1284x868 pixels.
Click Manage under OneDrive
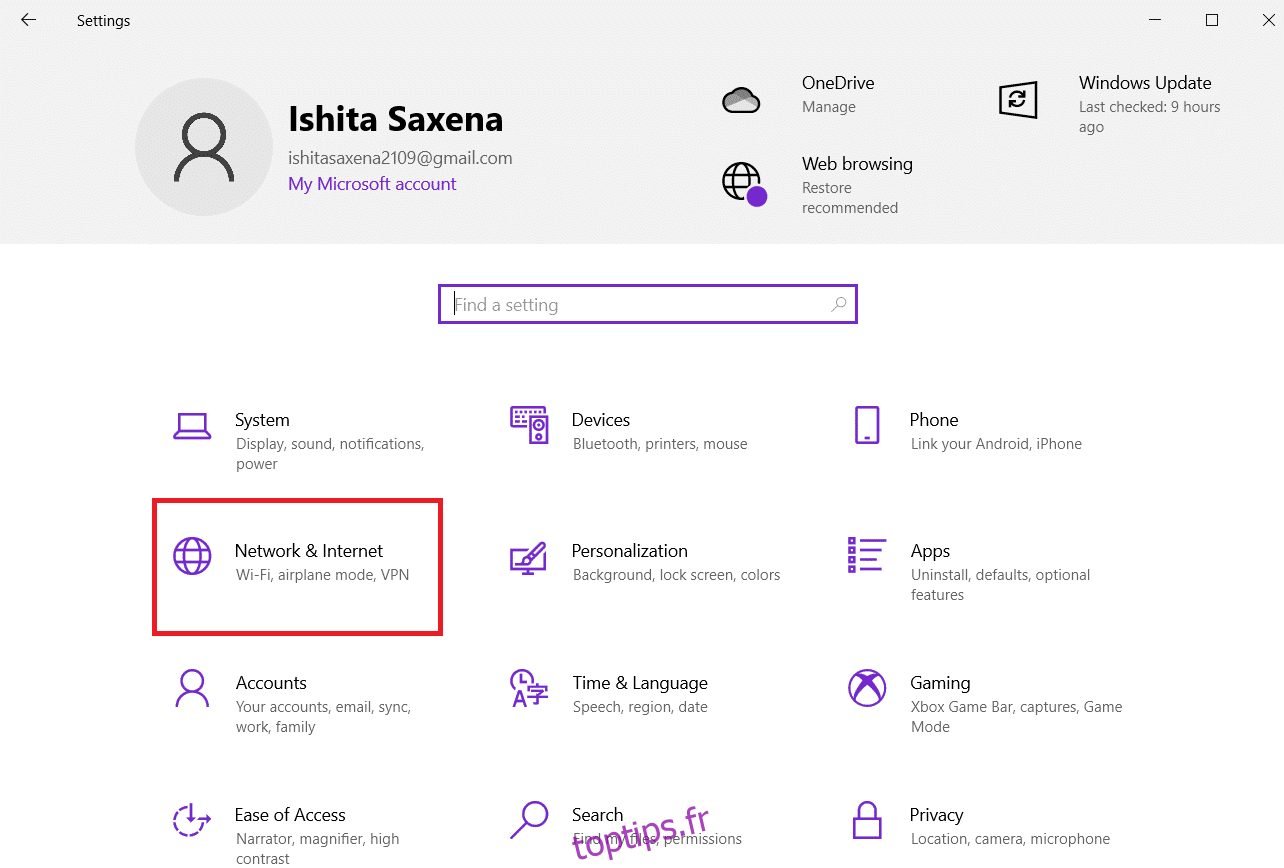[828, 107]
